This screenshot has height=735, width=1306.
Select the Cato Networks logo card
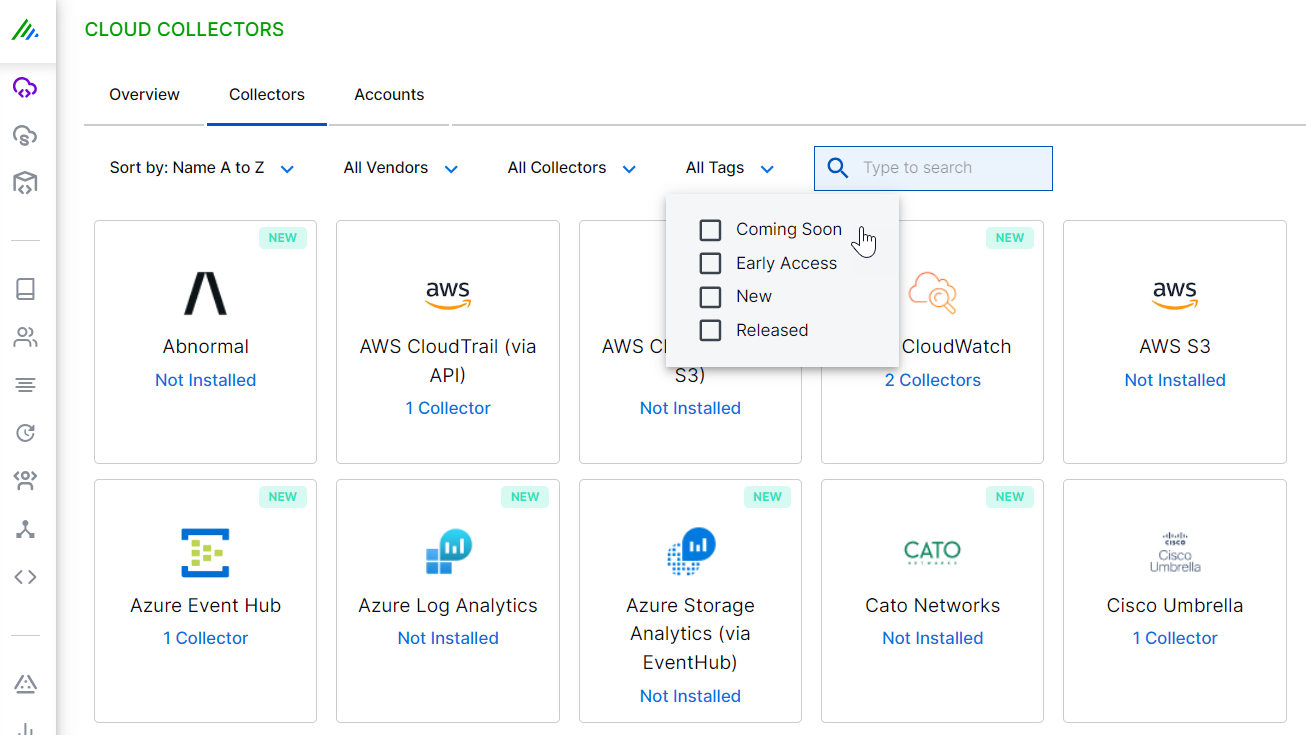[932, 553]
